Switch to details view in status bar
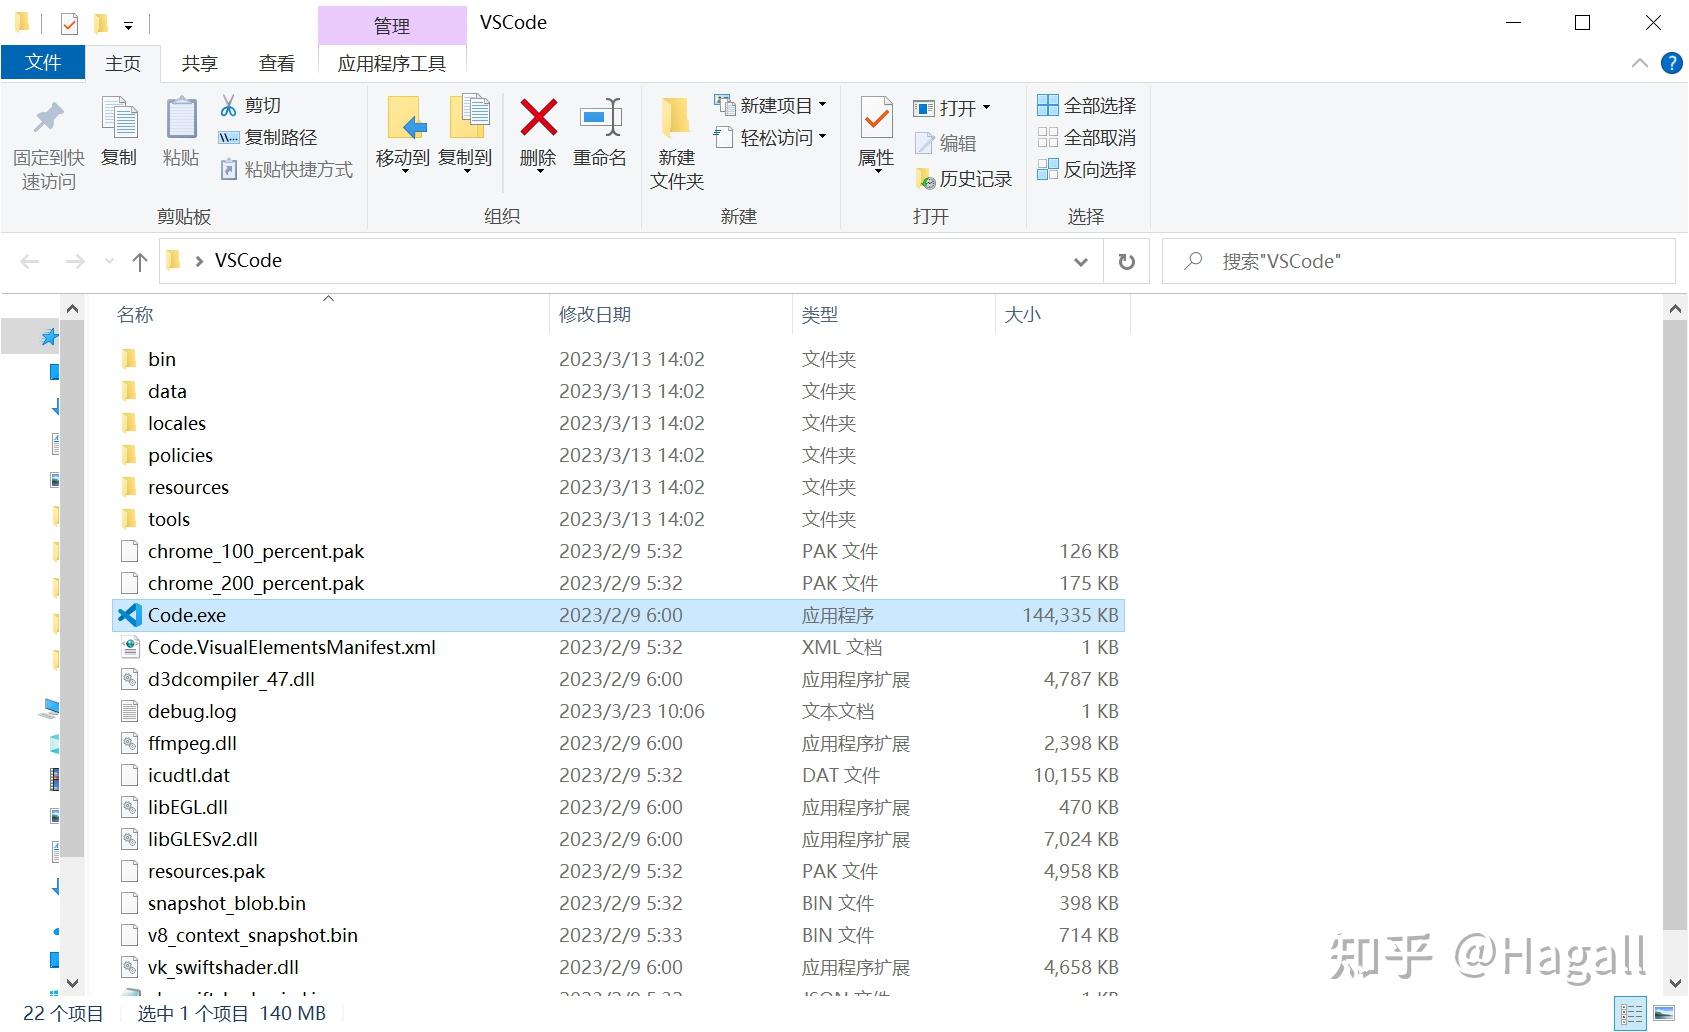 pos(1630,1013)
